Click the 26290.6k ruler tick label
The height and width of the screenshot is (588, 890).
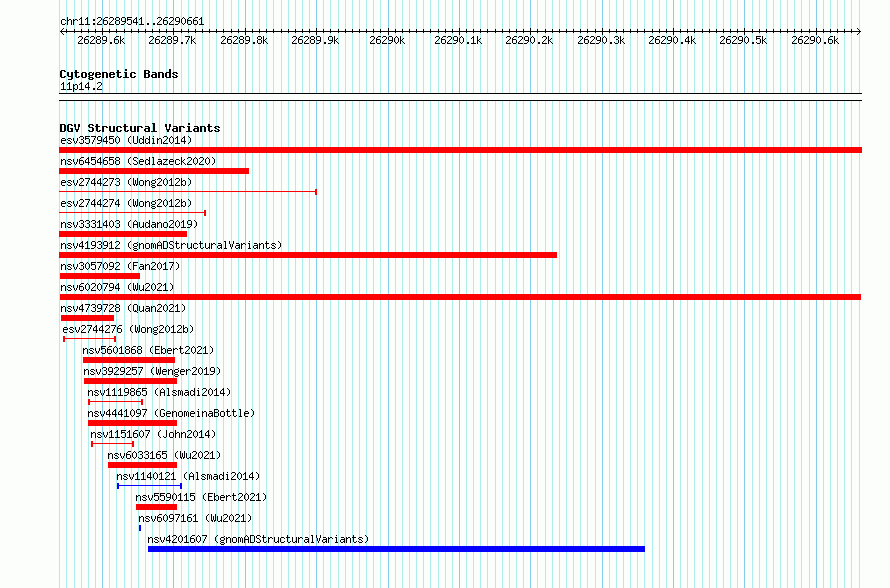click(815, 40)
